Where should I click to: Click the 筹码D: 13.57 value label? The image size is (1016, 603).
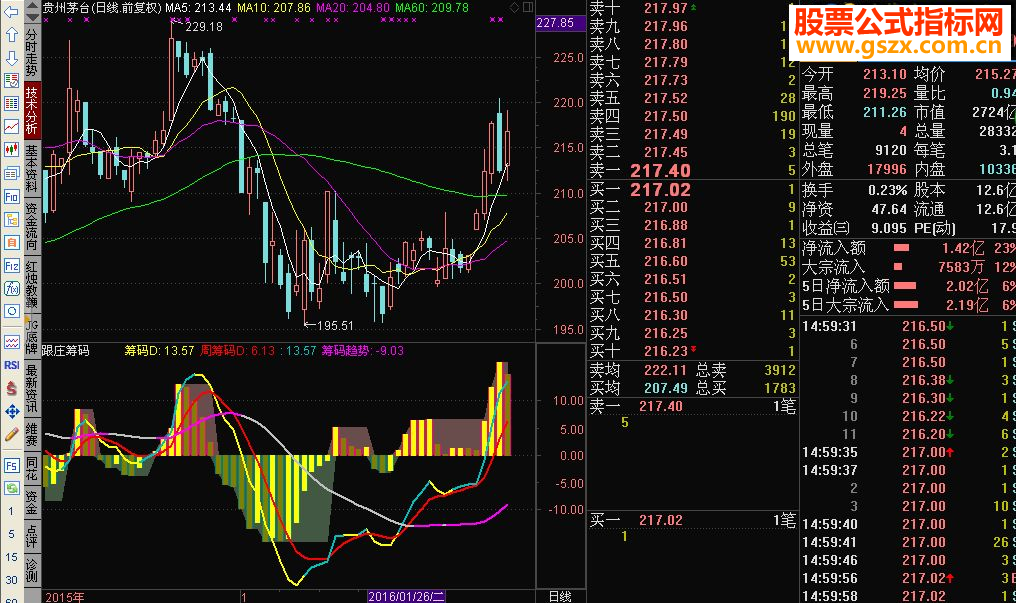(x=159, y=350)
